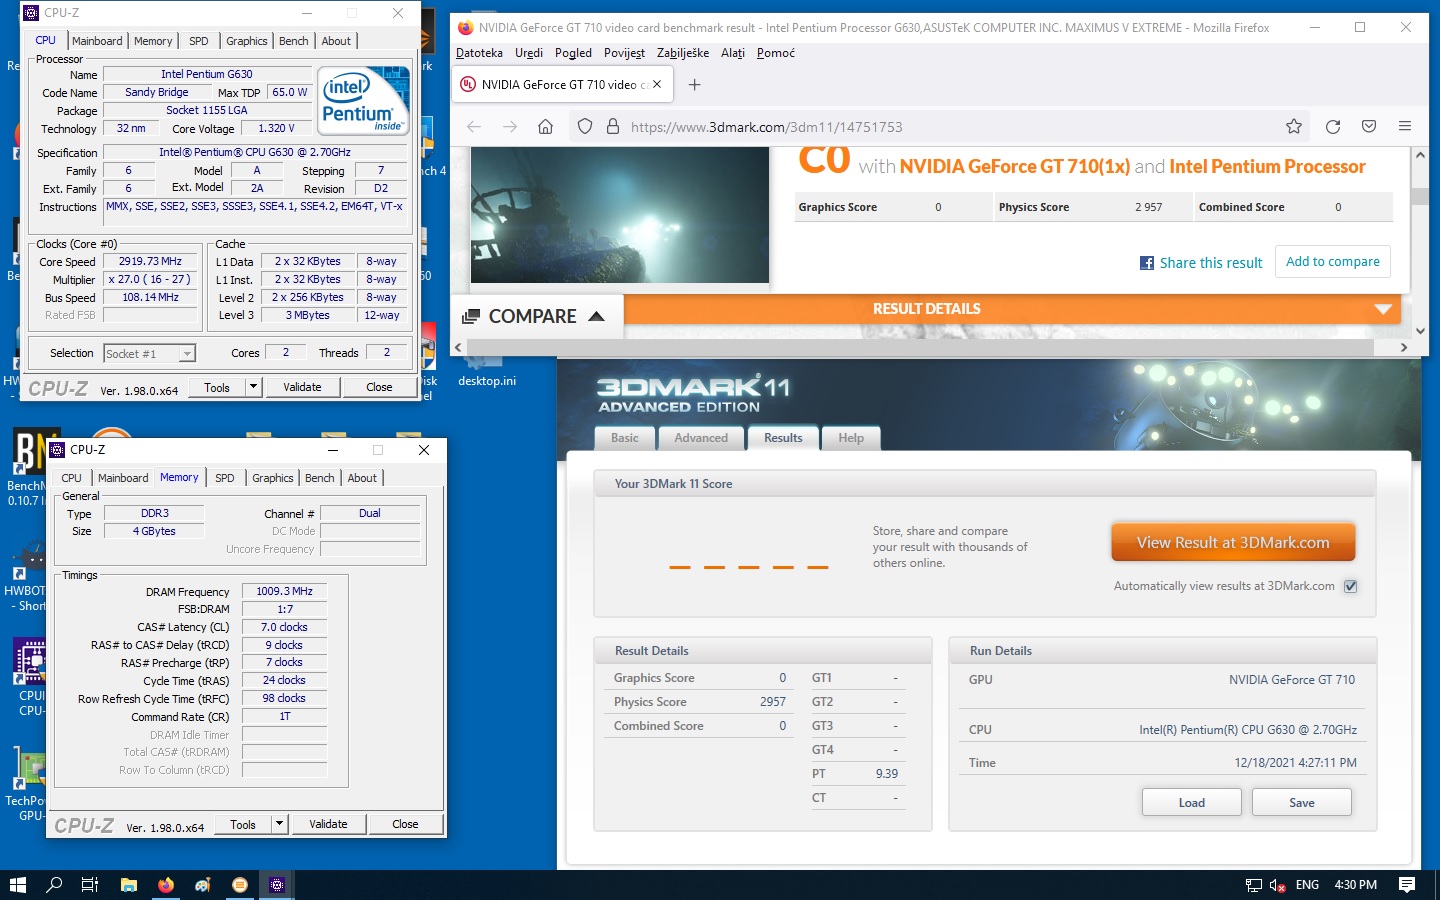Open File Explorer from taskbar
1440x900 pixels.
click(x=128, y=885)
